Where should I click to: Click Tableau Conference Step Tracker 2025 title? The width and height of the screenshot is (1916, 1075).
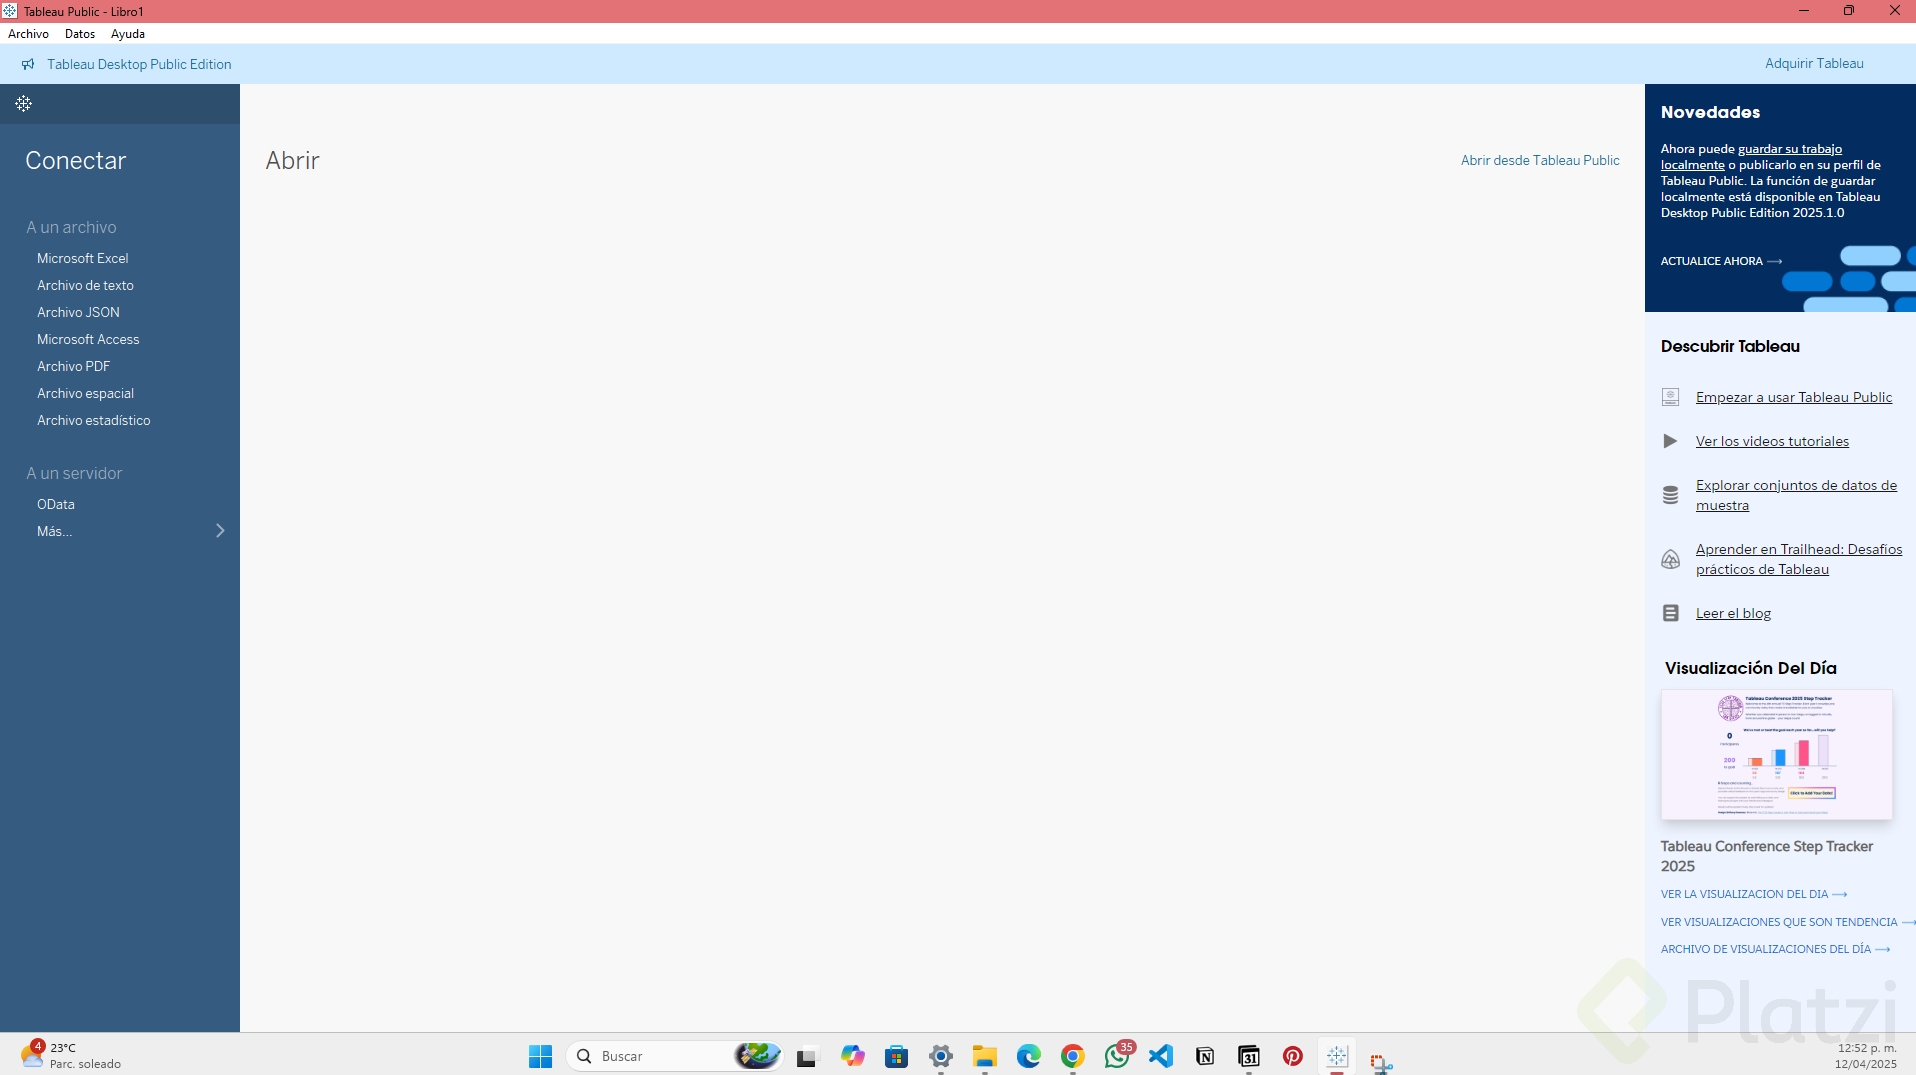point(1766,856)
